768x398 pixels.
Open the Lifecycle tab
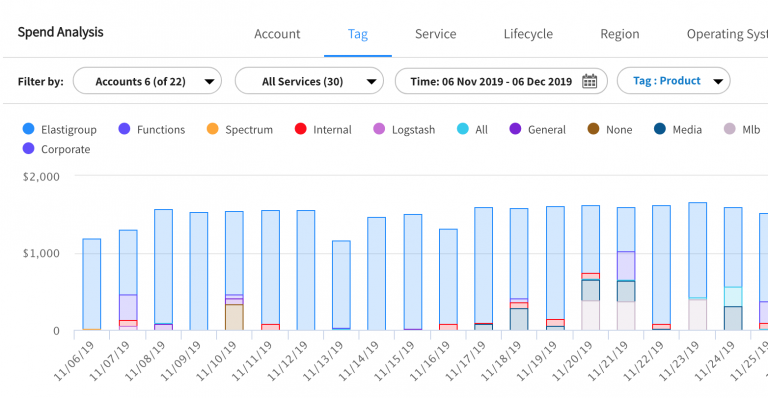tap(528, 34)
